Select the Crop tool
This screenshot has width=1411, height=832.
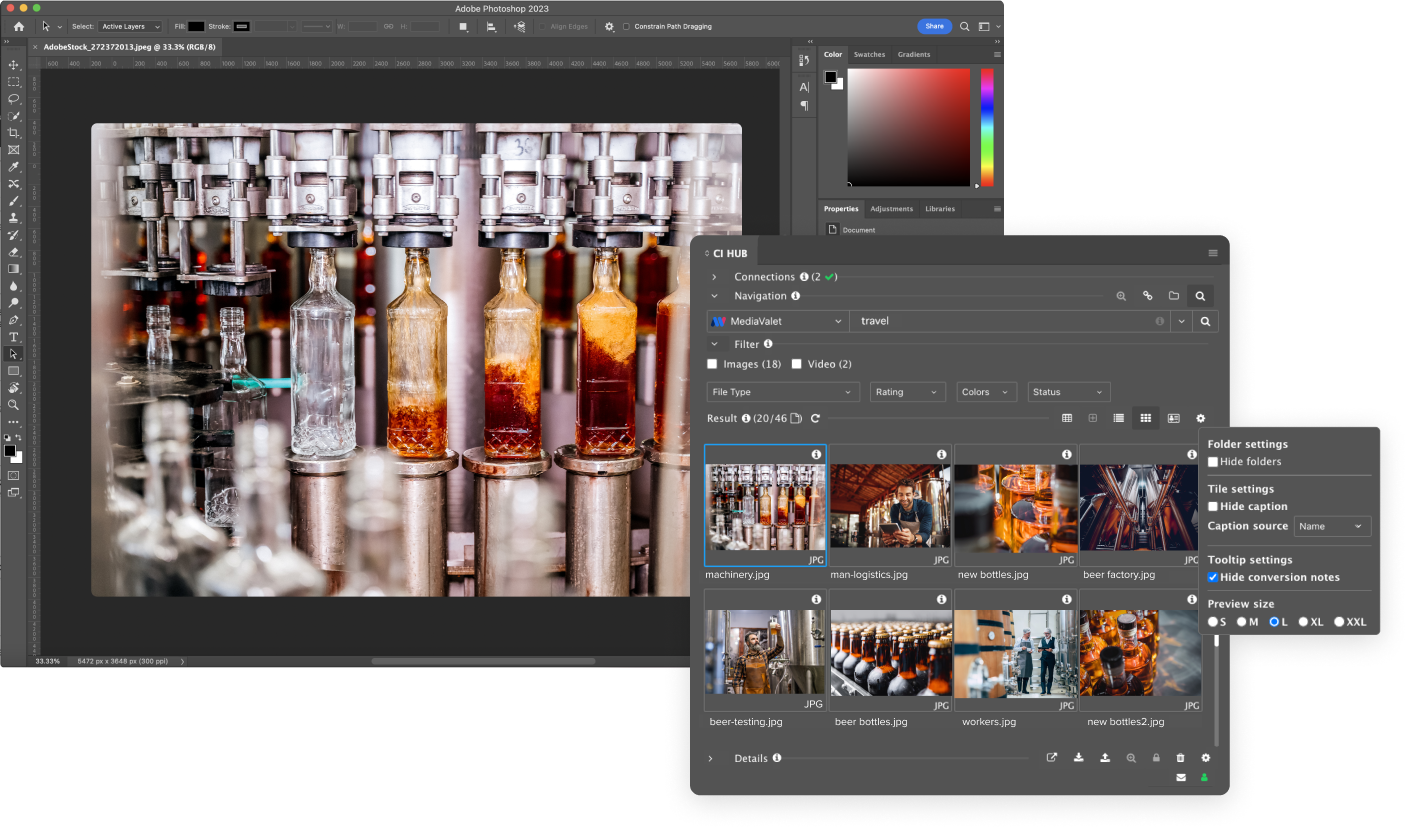coord(14,133)
